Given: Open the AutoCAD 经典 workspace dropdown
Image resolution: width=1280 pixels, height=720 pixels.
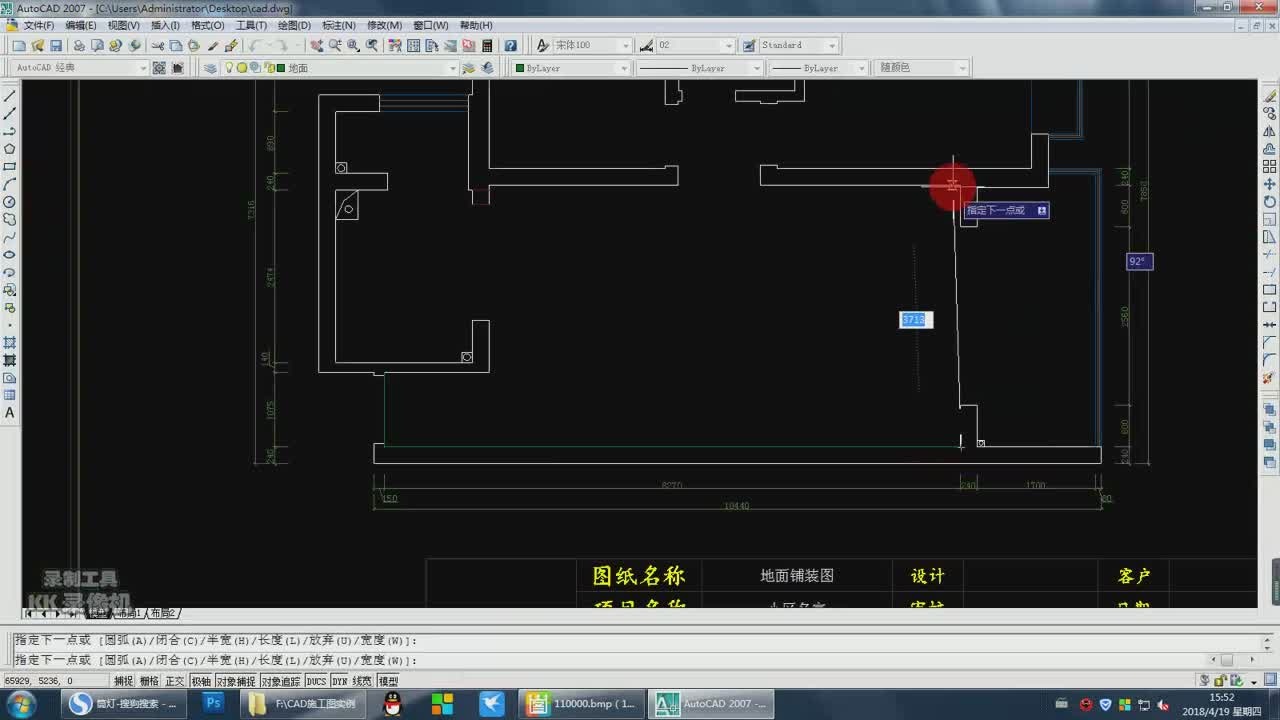Looking at the screenshot, I should tap(81, 68).
